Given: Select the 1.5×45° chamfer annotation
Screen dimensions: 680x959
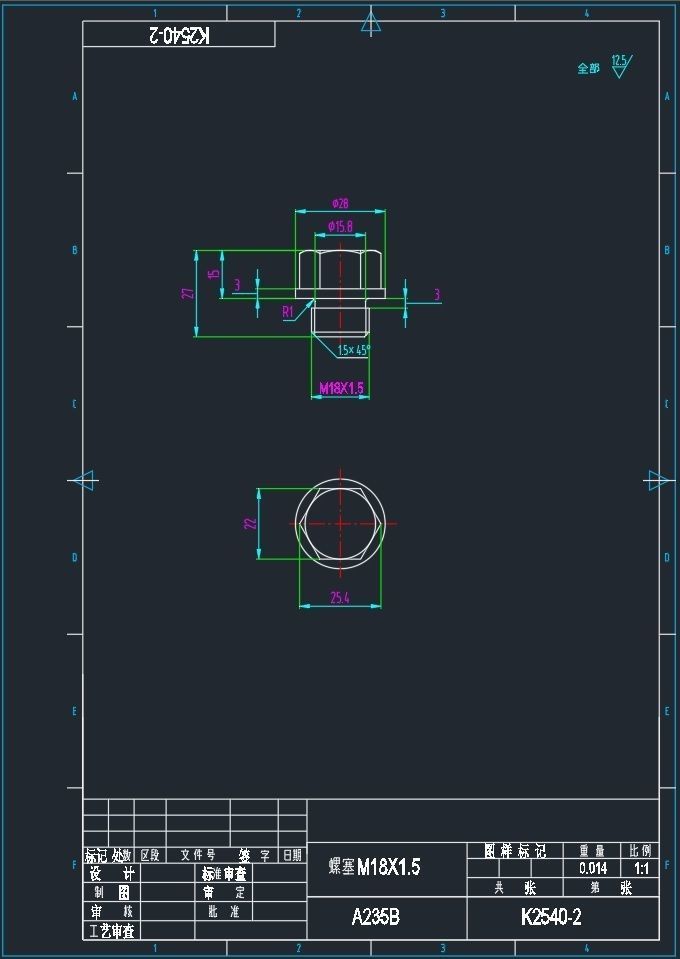Looking at the screenshot, I should tap(355, 350).
